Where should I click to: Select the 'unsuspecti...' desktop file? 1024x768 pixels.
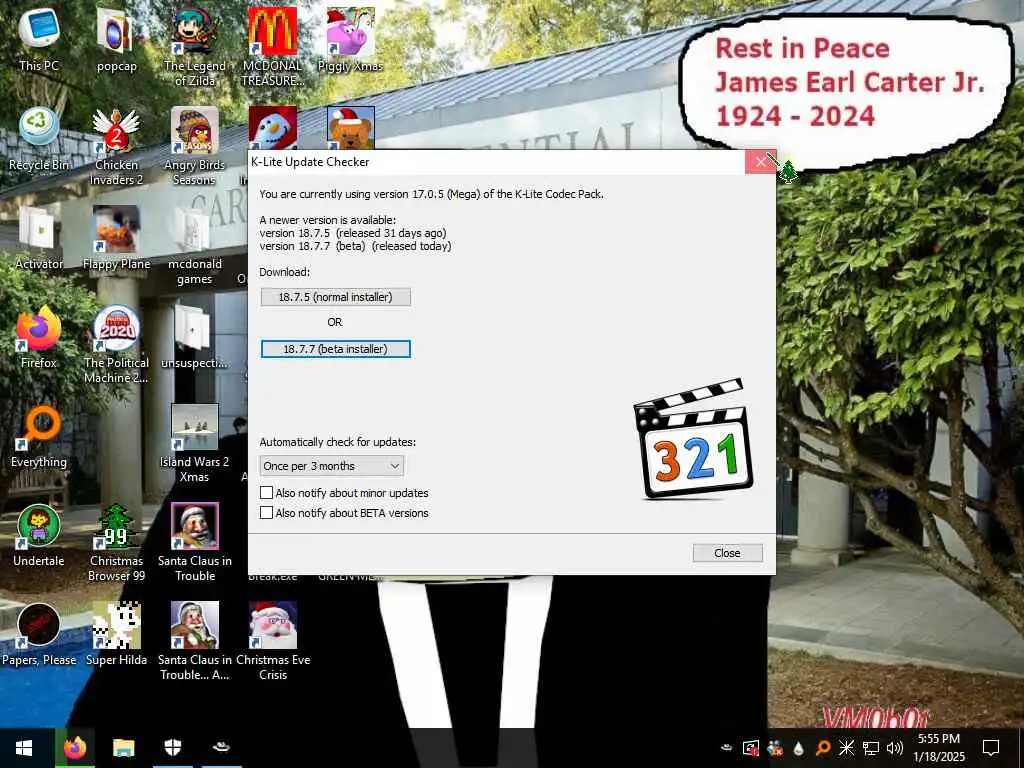click(x=195, y=337)
